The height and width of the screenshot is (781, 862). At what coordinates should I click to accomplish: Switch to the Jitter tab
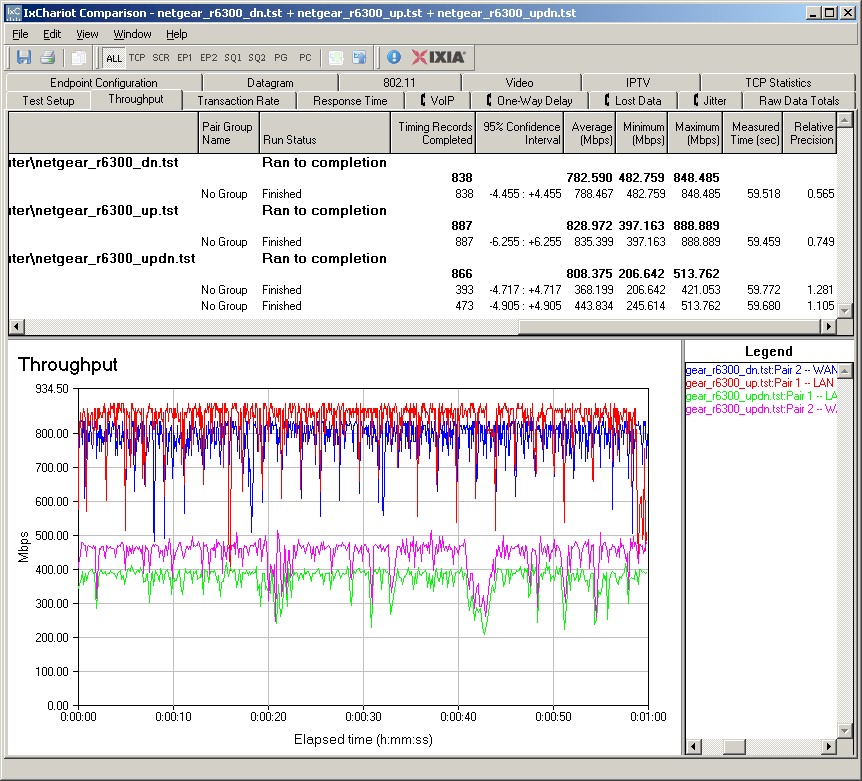point(710,101)
